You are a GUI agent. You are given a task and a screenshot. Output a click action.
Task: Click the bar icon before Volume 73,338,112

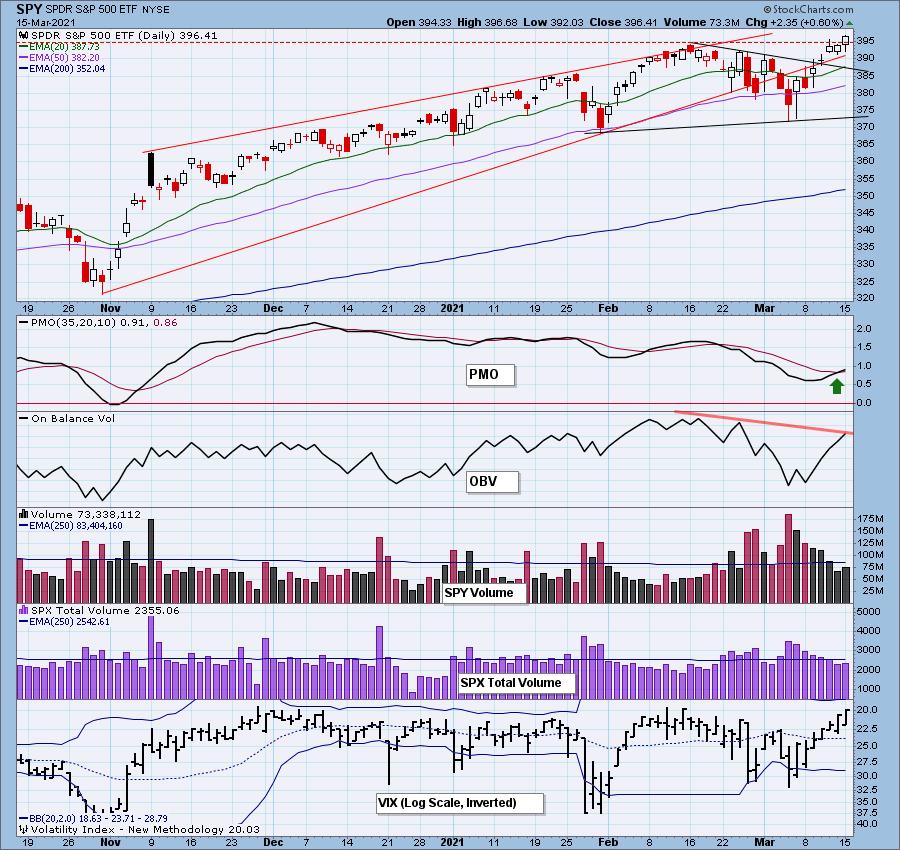click(x=24, y=514)
